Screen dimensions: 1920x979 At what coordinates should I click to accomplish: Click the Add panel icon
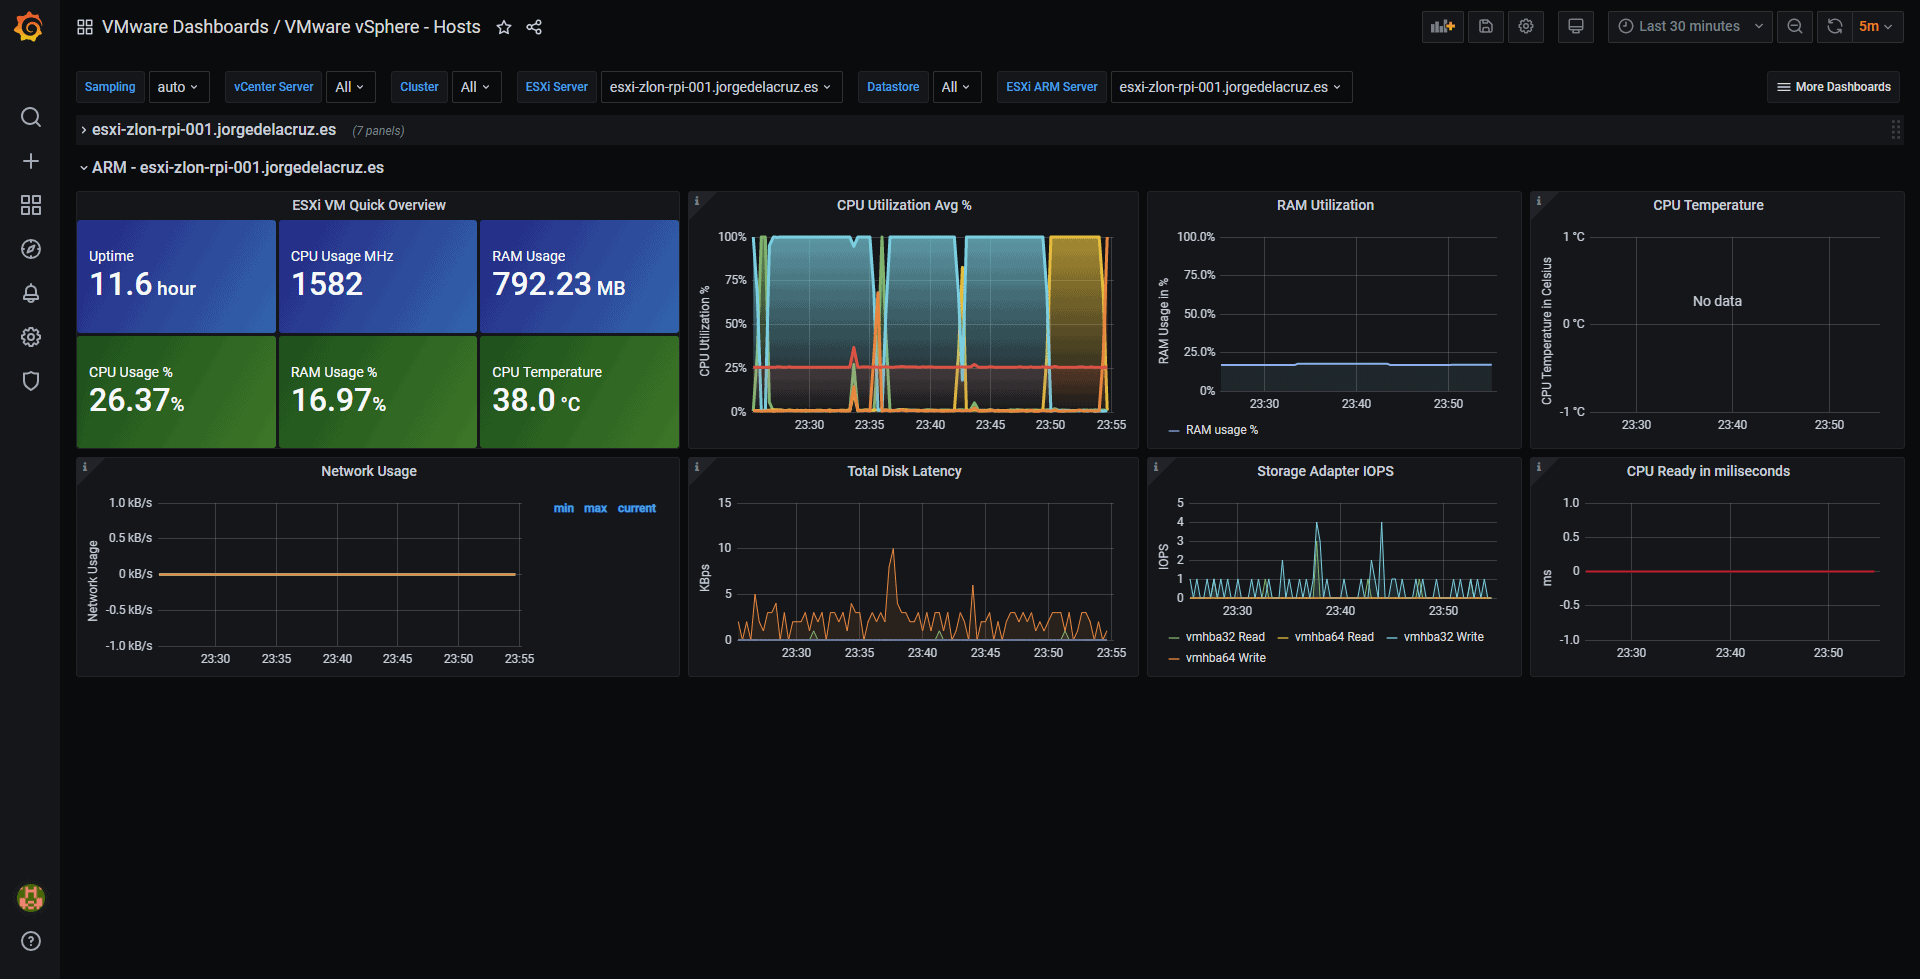coord(1442,27)
